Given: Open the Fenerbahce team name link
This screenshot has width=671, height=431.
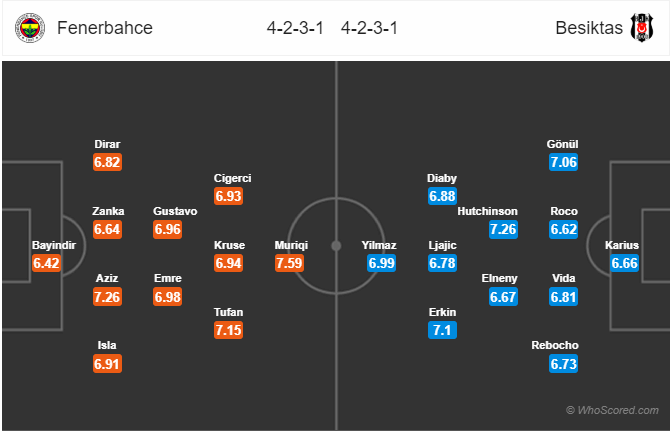Looking at the screenshot, I should pos(105,28).
